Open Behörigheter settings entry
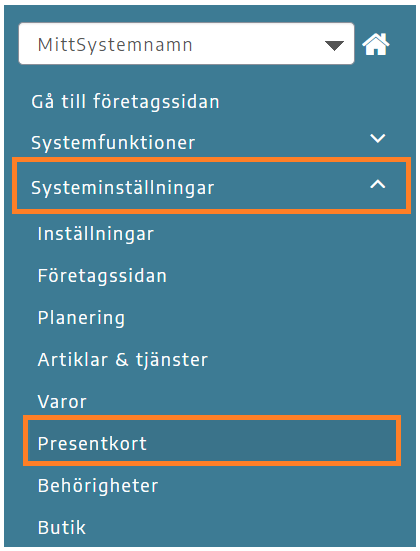The height and width of the screenshot is (551, 420). [x=98, y=486]
